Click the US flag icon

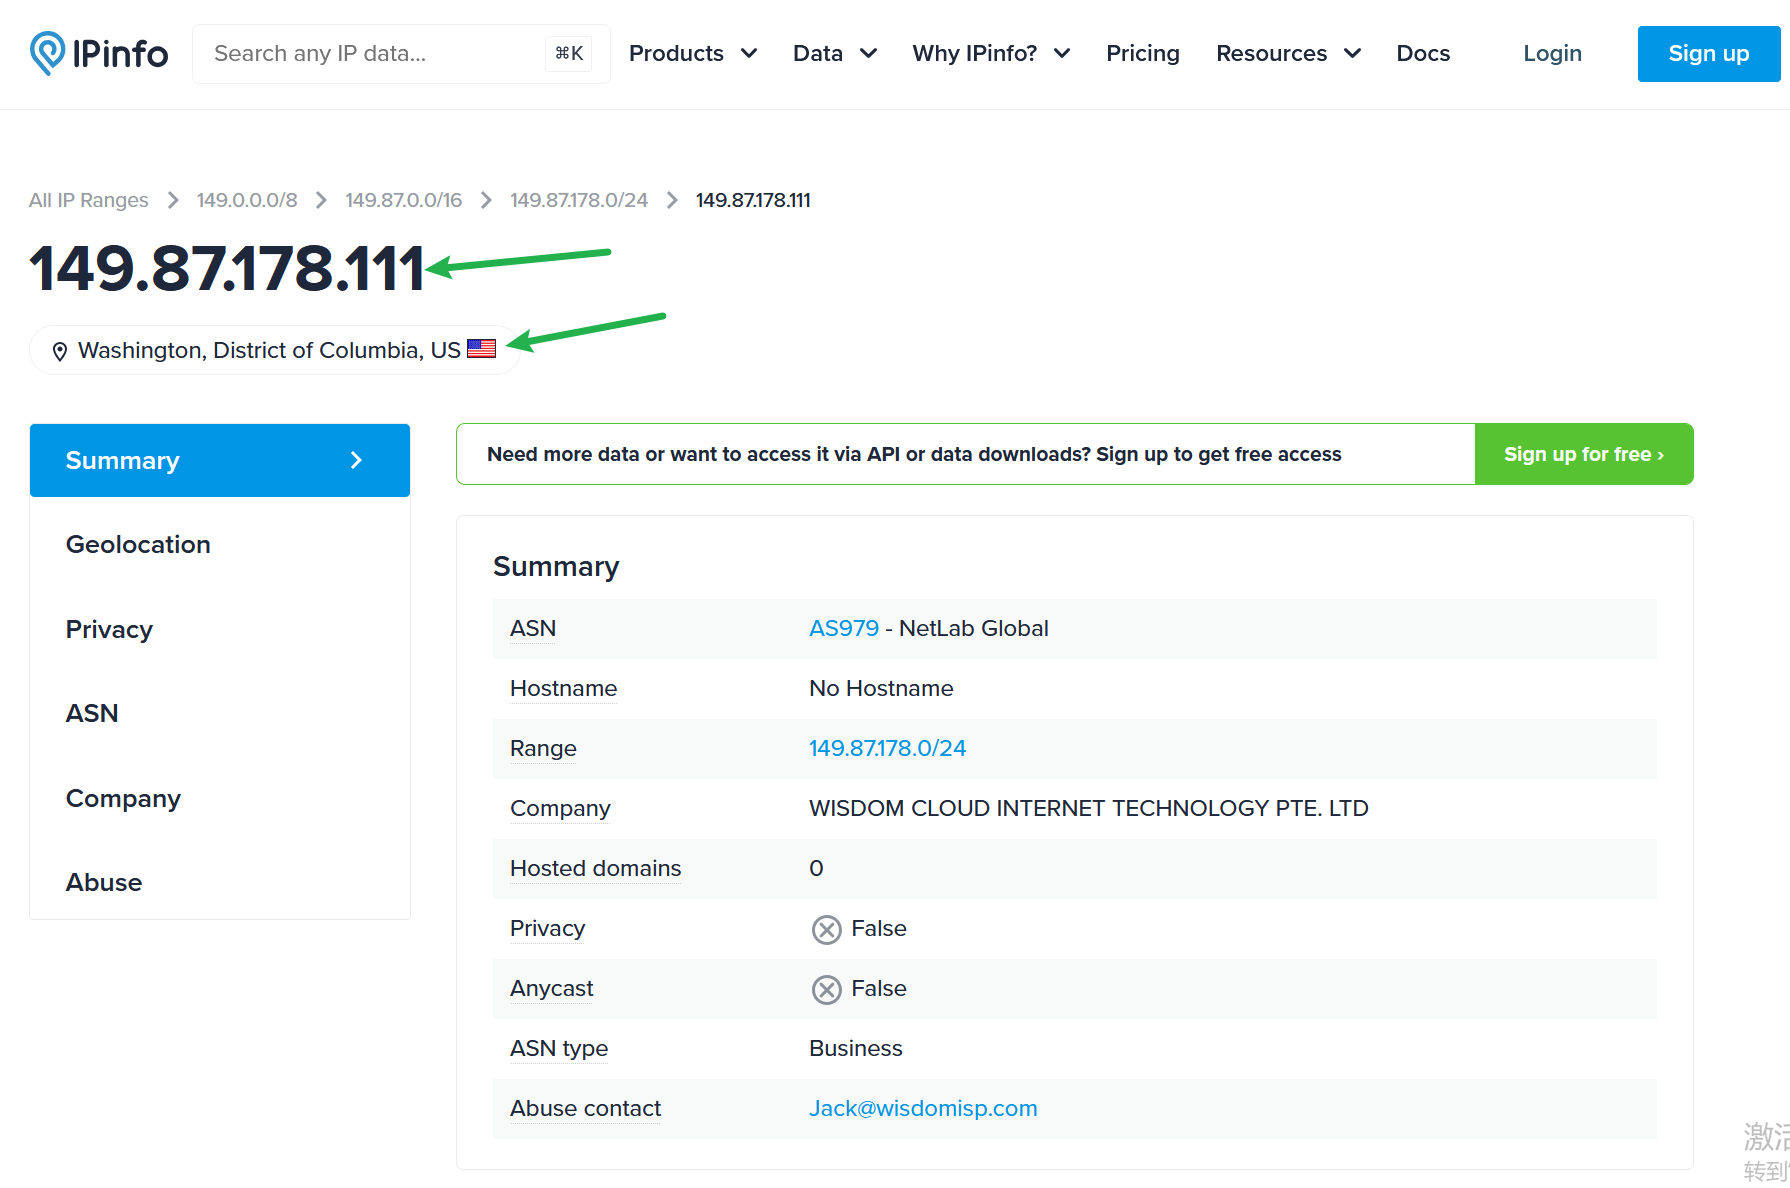coord(481,349)
